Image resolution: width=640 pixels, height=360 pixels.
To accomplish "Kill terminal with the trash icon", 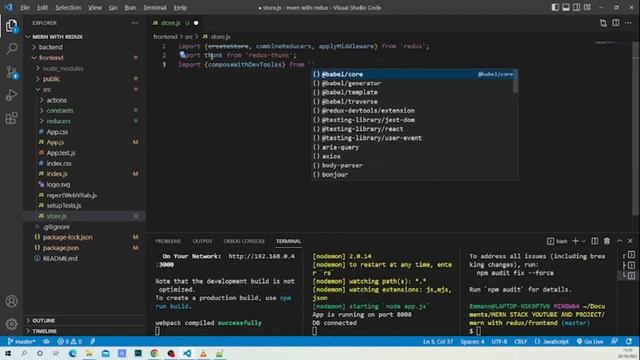I will (x=607, y=241).
